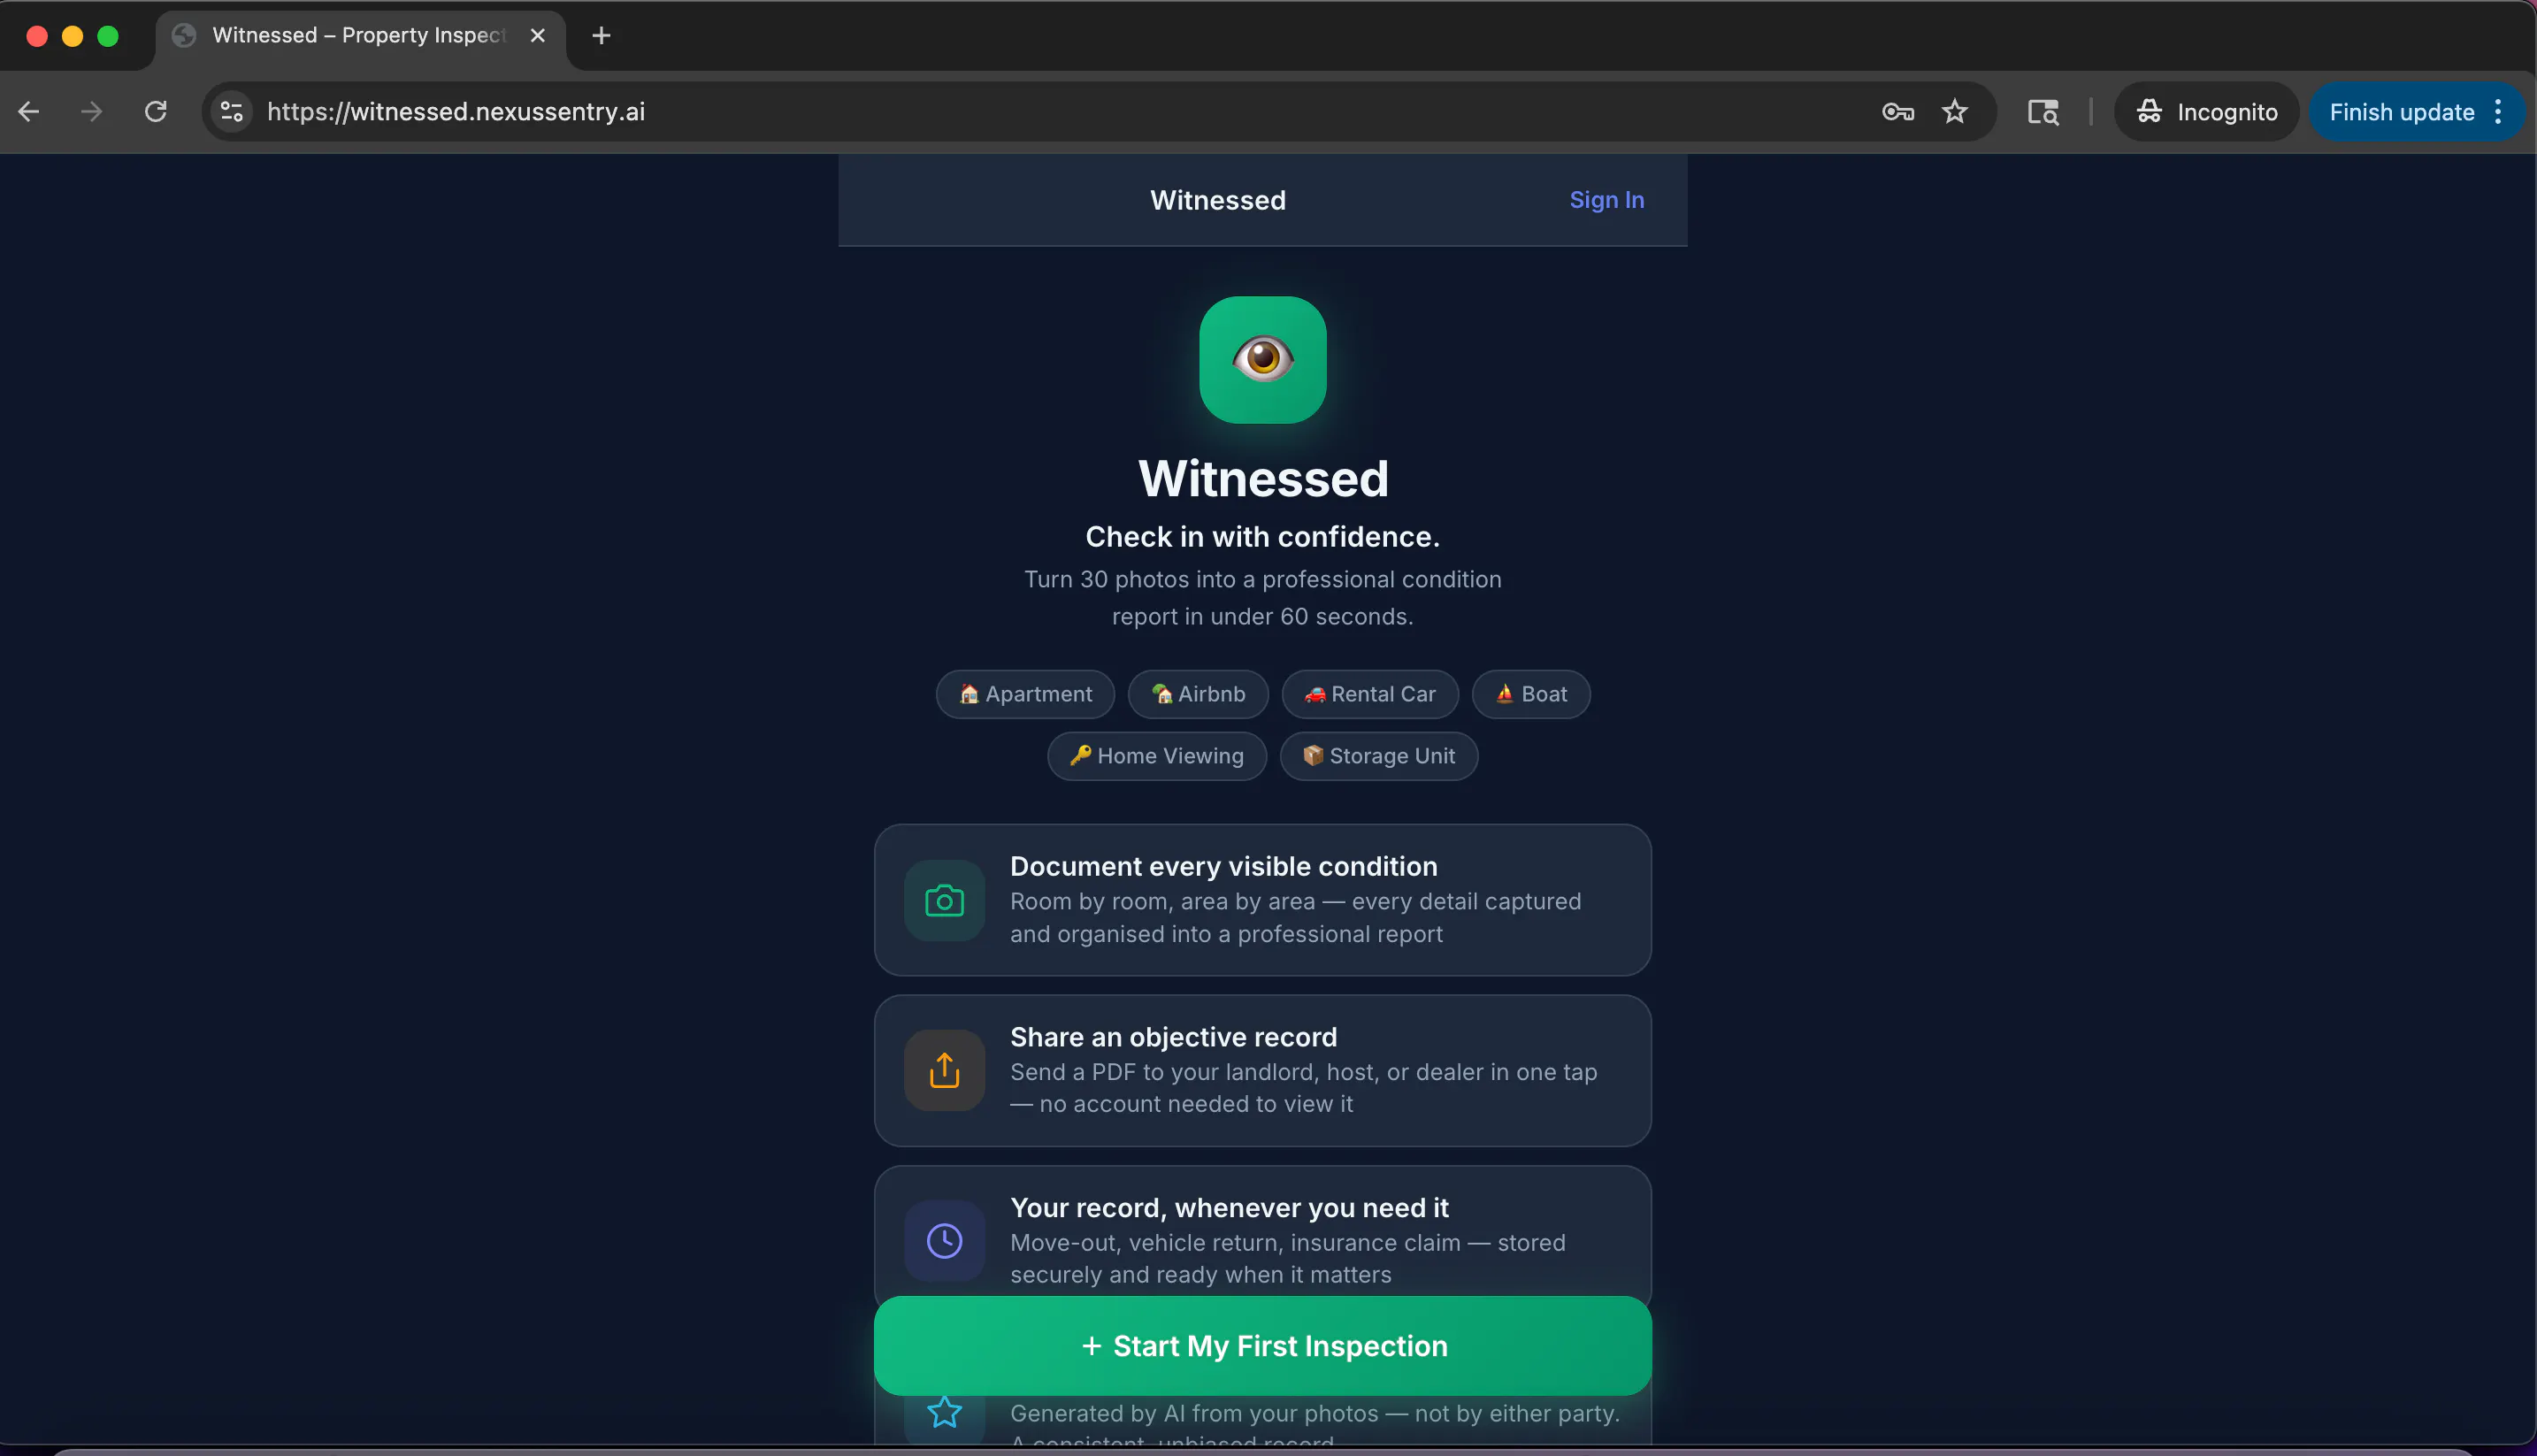The width and height of the screenshot is (2537, 1456).
Task: Select the Boat chip
Action: coord(1531,694)
